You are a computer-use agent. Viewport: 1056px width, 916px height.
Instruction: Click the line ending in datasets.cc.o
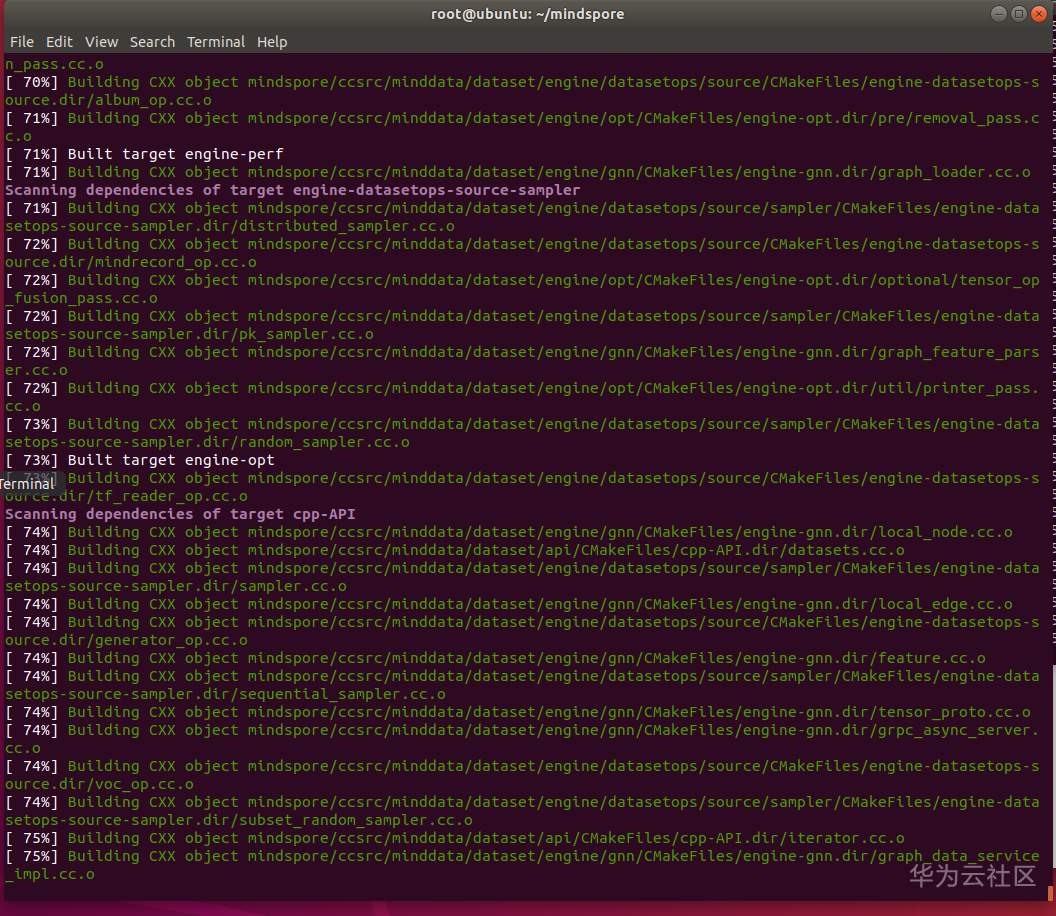(455, 550)
